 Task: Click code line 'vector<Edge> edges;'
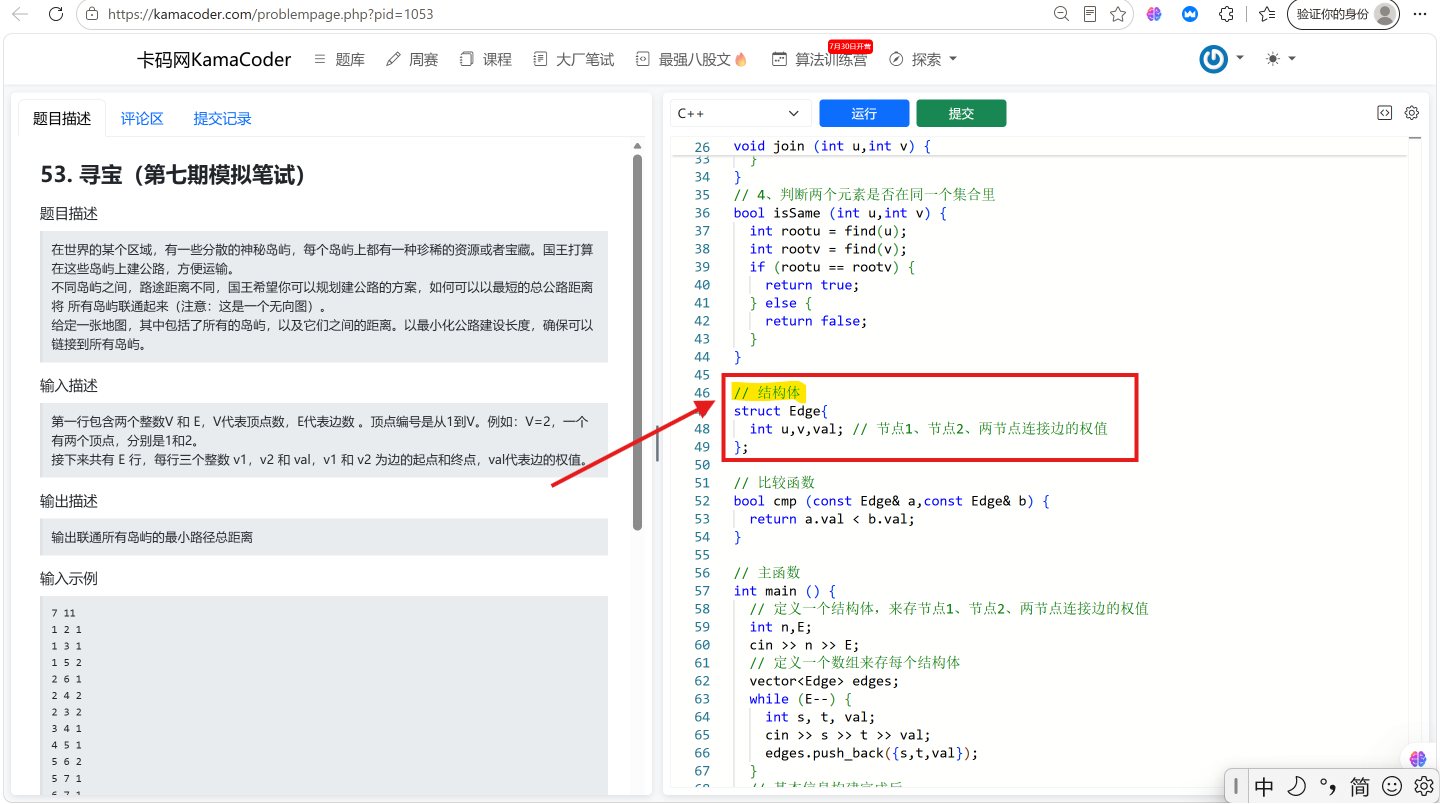coord(824,680)
